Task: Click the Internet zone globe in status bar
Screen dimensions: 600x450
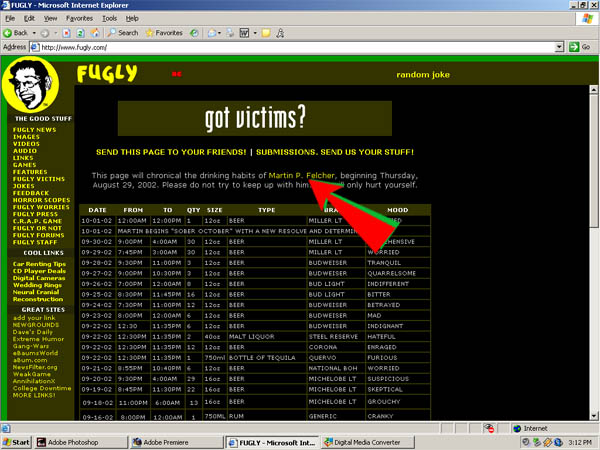Action: tap(517, 428)
